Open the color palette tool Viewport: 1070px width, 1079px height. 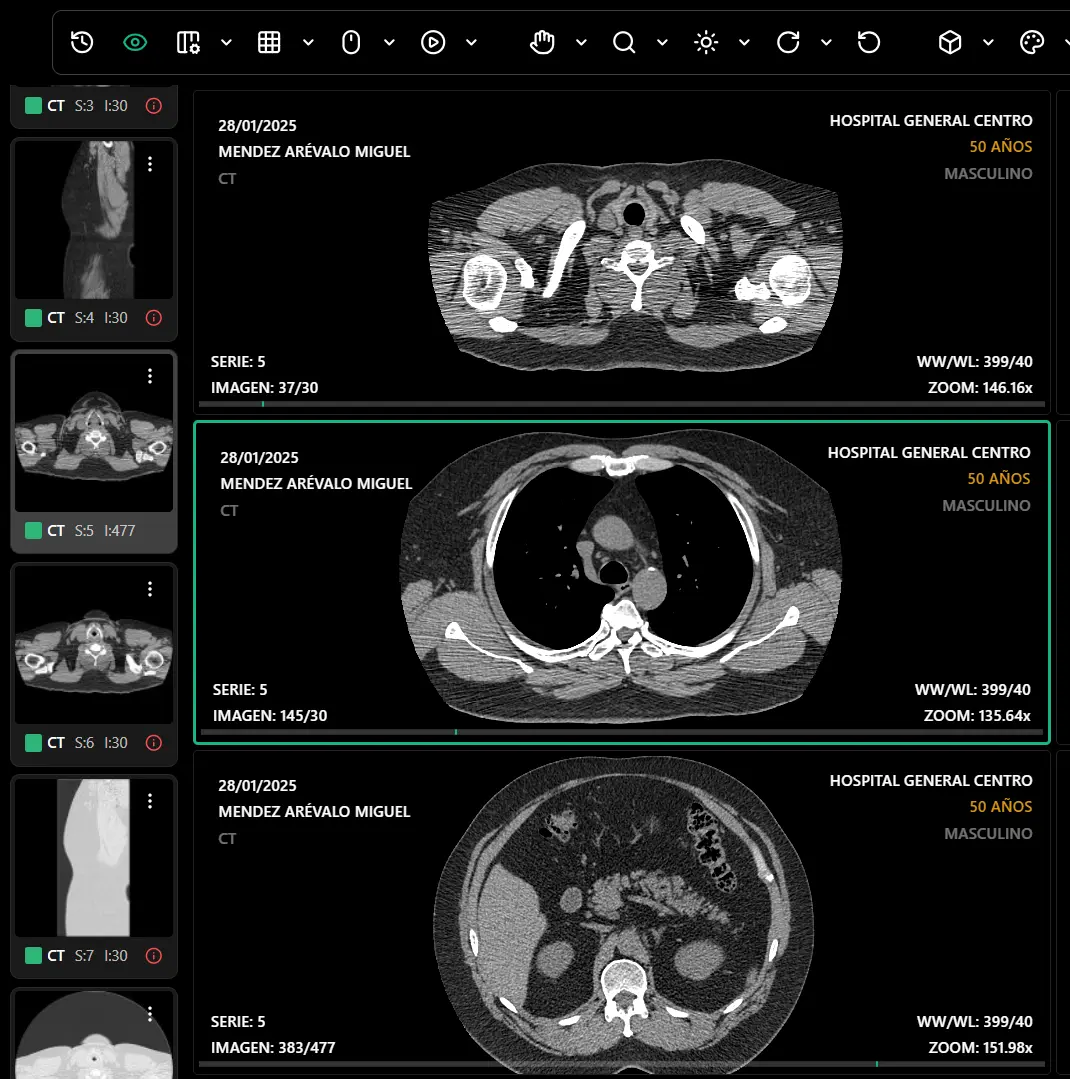(x=1031, y=43)
